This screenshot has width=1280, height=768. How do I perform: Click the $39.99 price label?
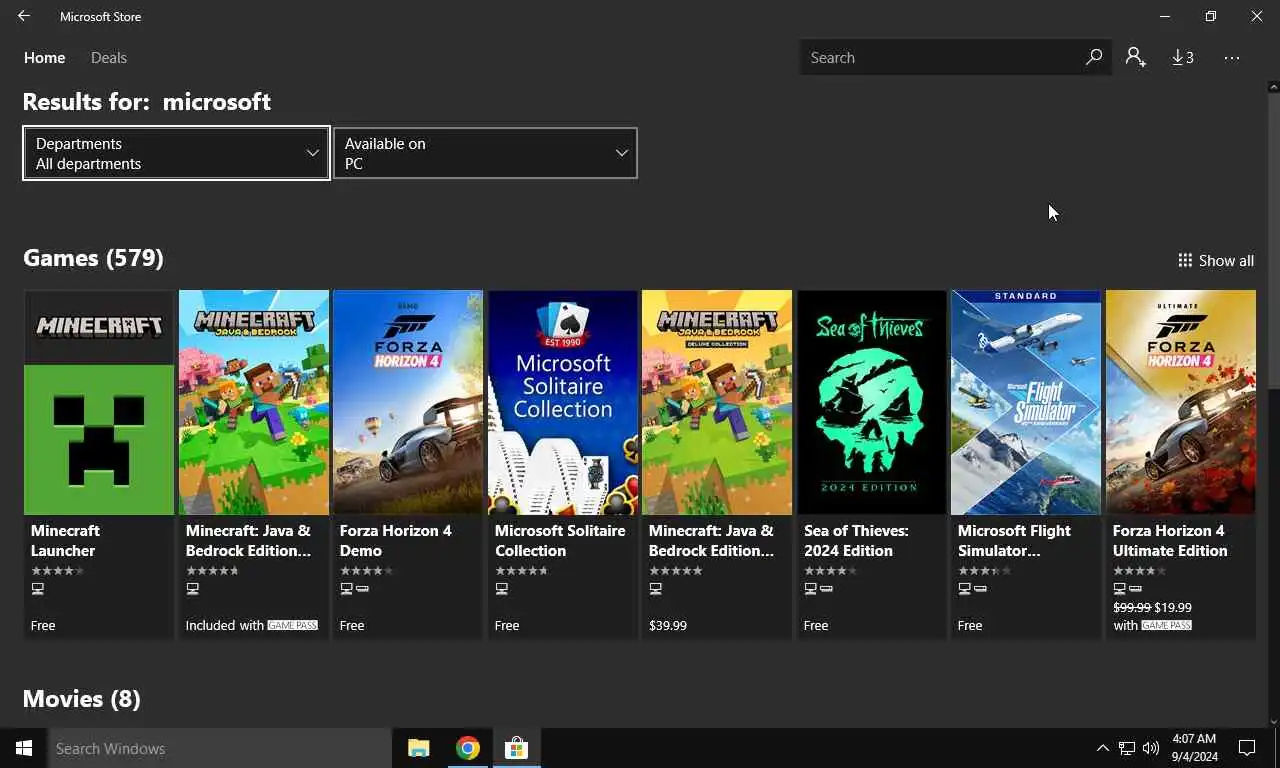pyautogui.click(x=668, y=625)
